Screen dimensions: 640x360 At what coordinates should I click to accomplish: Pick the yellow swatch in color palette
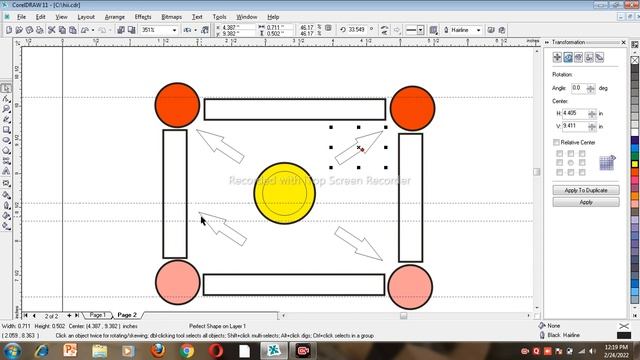point(635,164)
